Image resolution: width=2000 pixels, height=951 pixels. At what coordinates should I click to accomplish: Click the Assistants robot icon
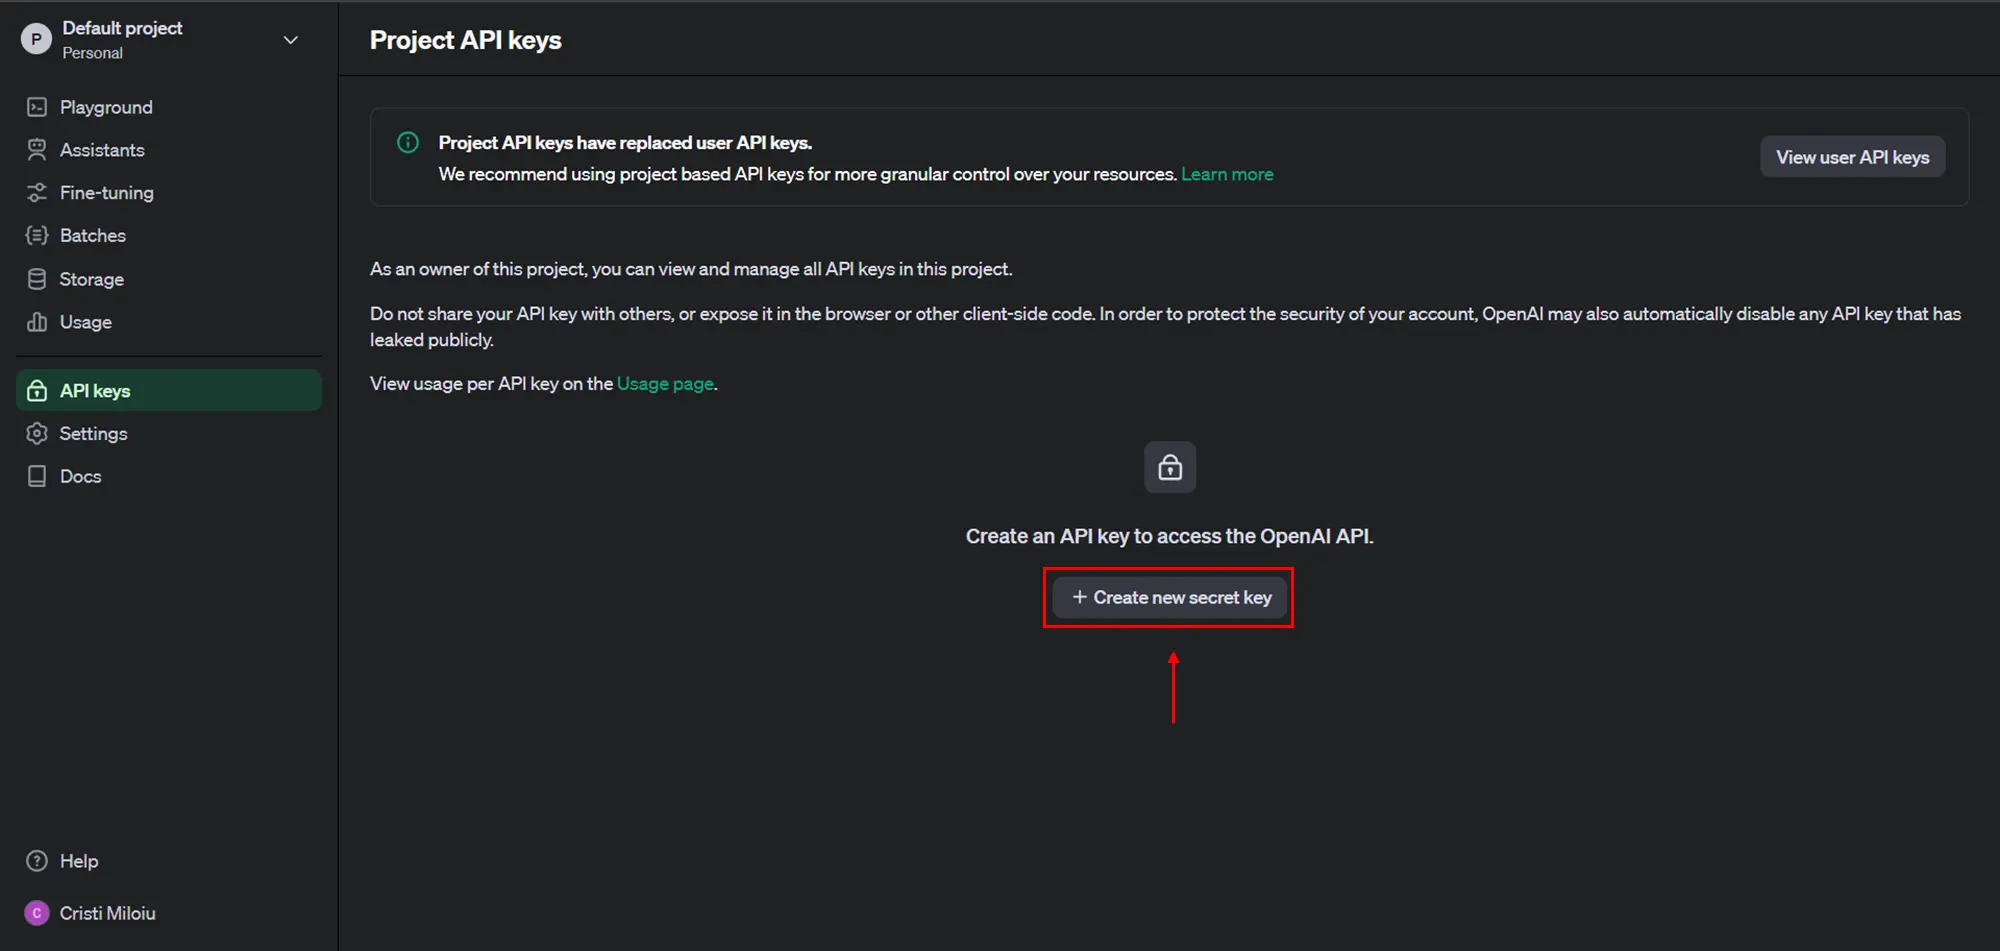point(37,150)
